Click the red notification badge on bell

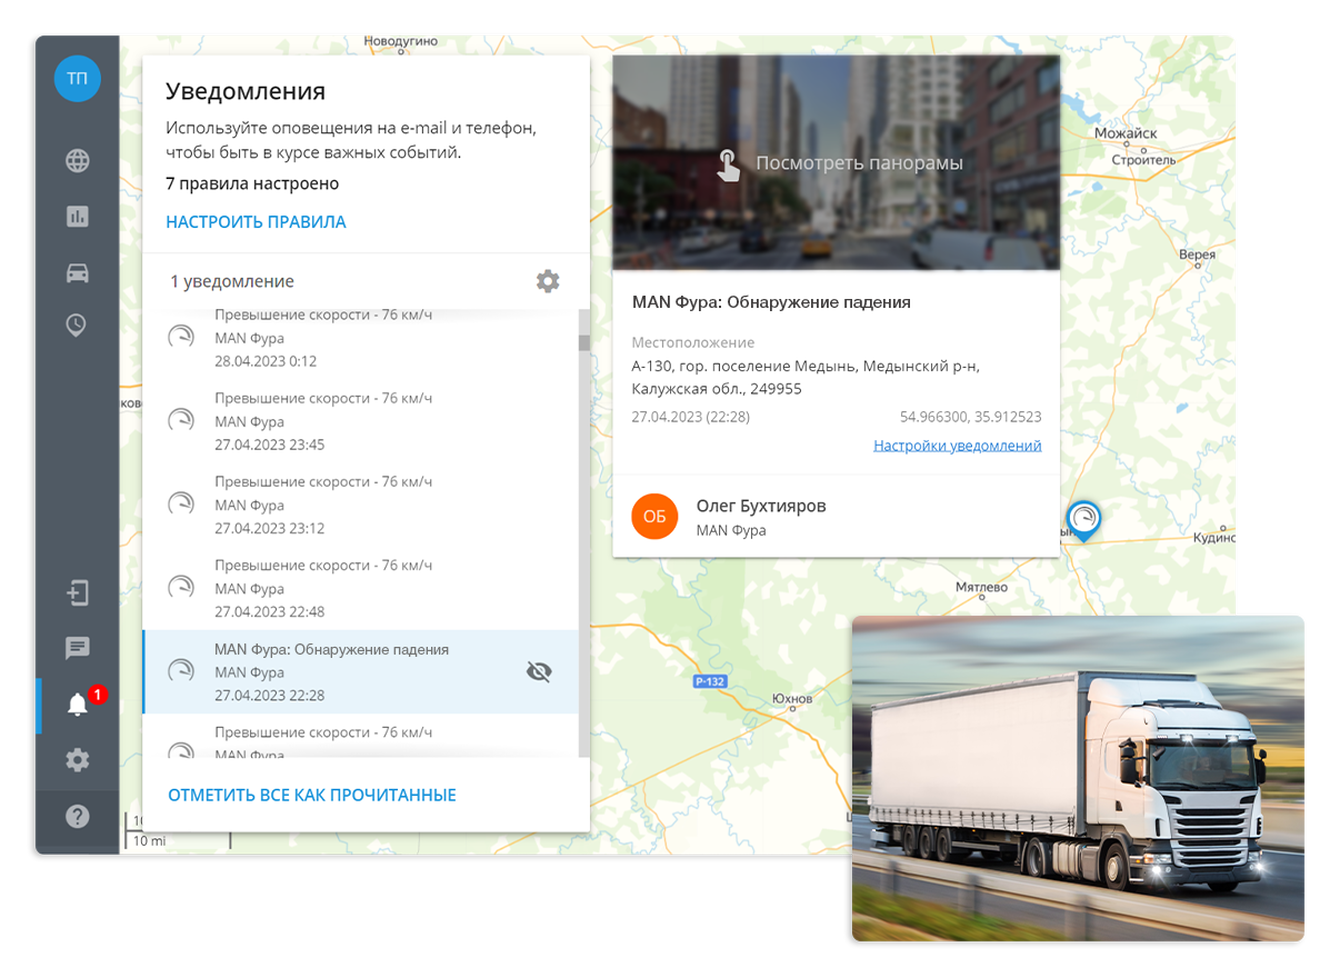tap(97, 694)
